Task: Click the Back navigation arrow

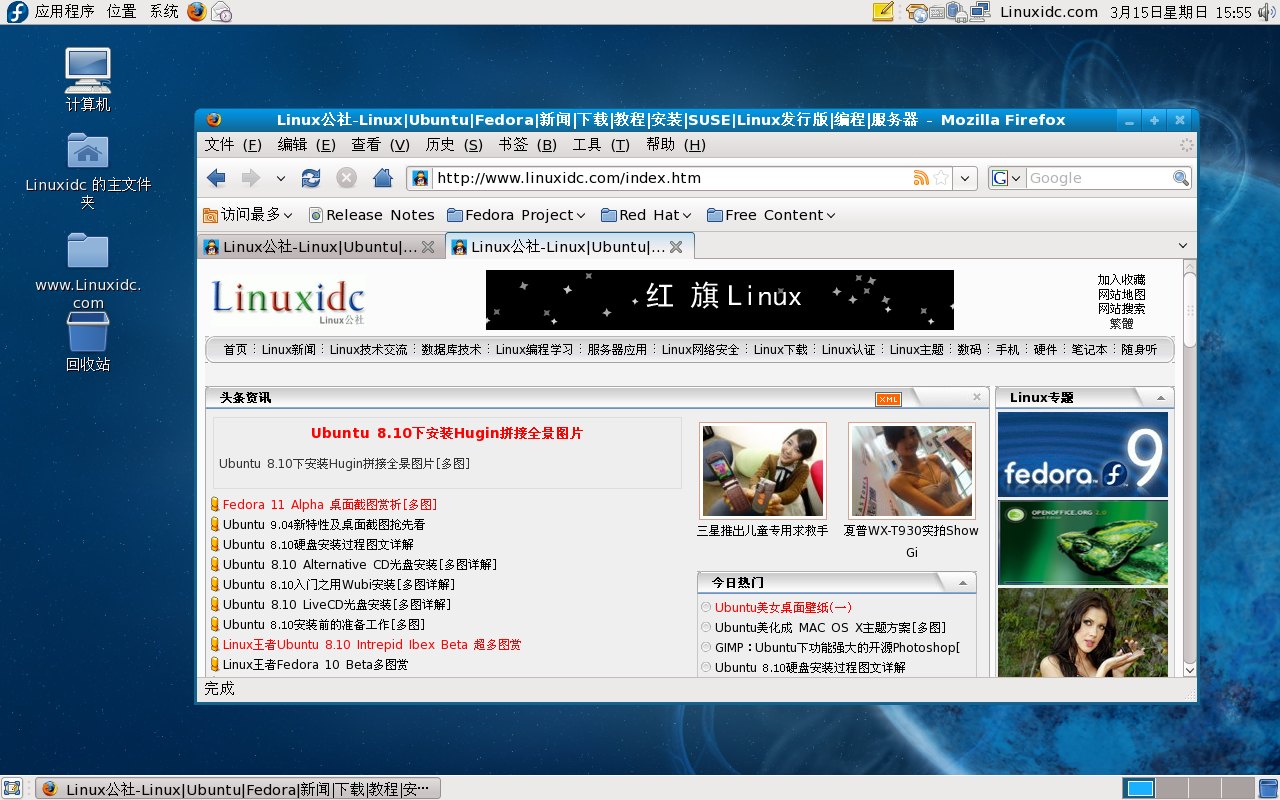Action: tap(216, 177)
